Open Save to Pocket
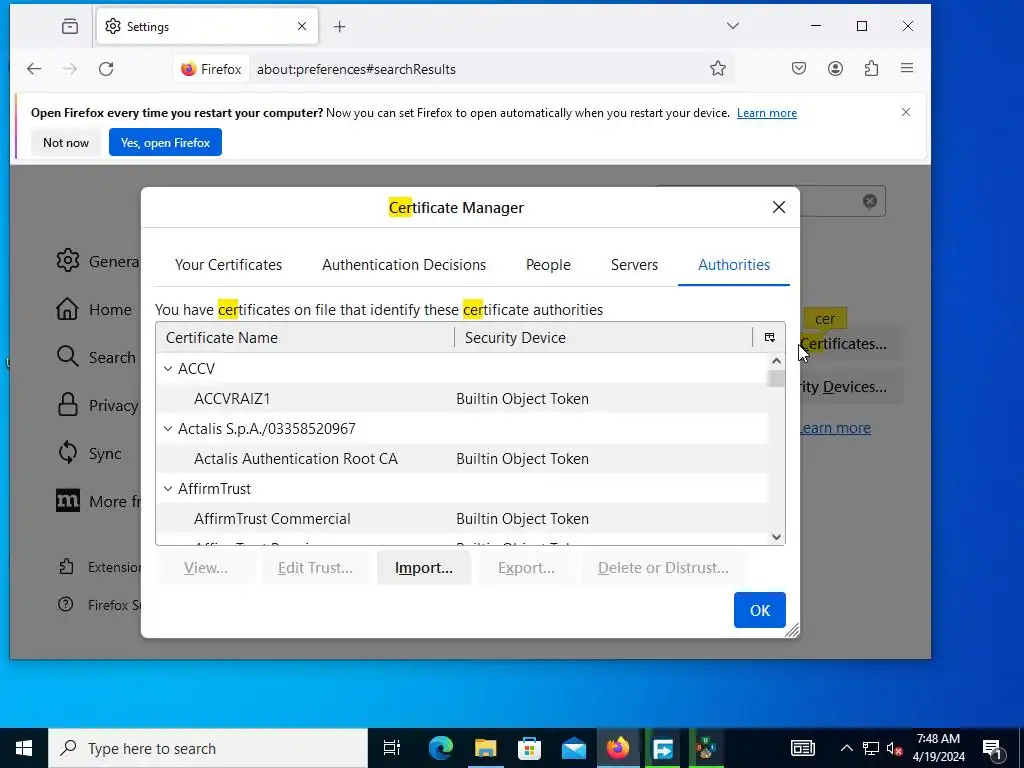 click(x=799, y=69)
